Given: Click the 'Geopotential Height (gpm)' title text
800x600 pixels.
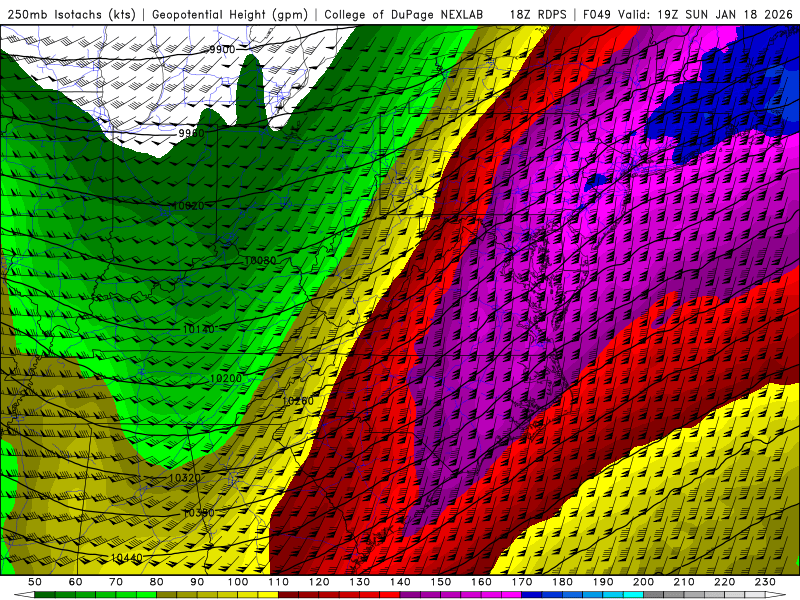Looking at the screenshot, I should point(230,14).
